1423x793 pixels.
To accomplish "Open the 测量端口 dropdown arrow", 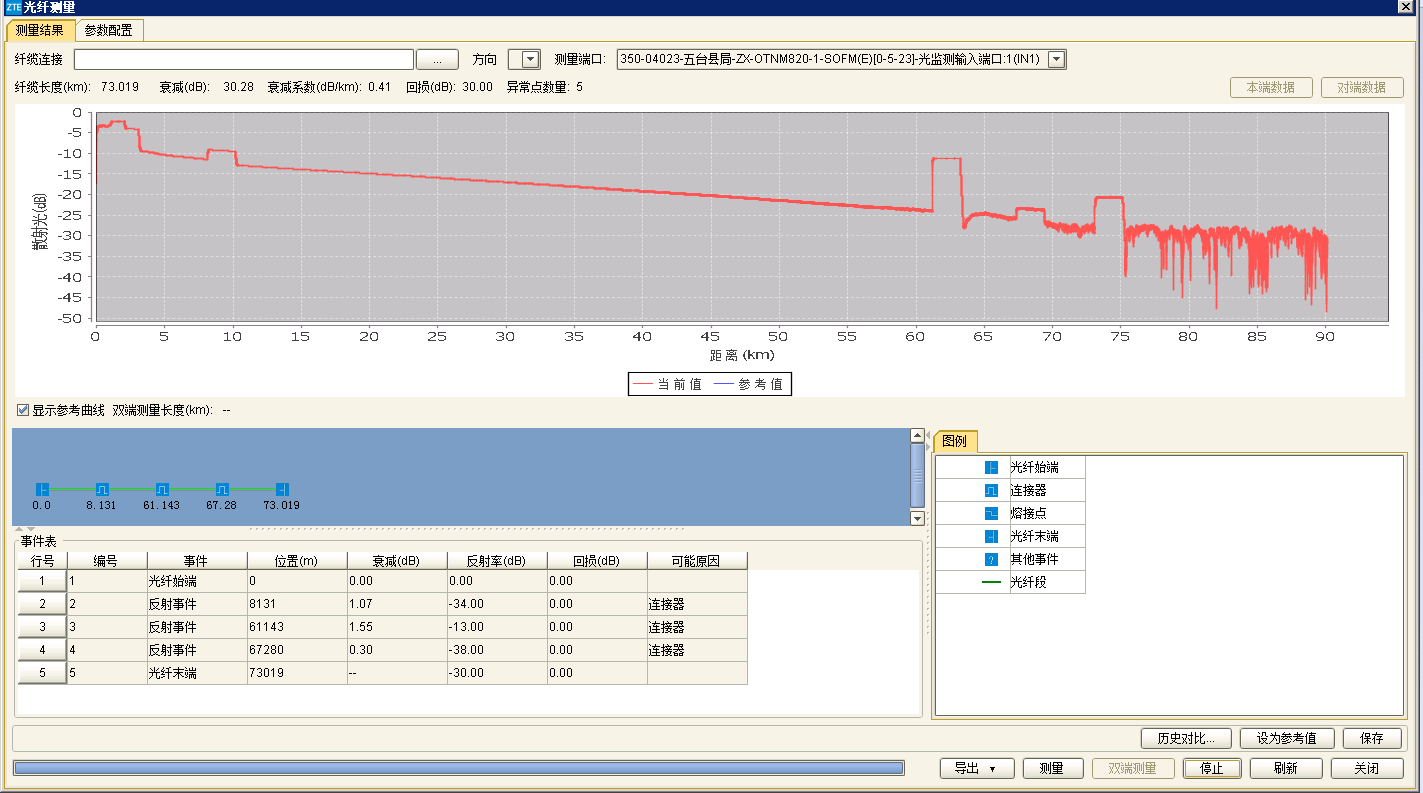I will (1056, 59).
